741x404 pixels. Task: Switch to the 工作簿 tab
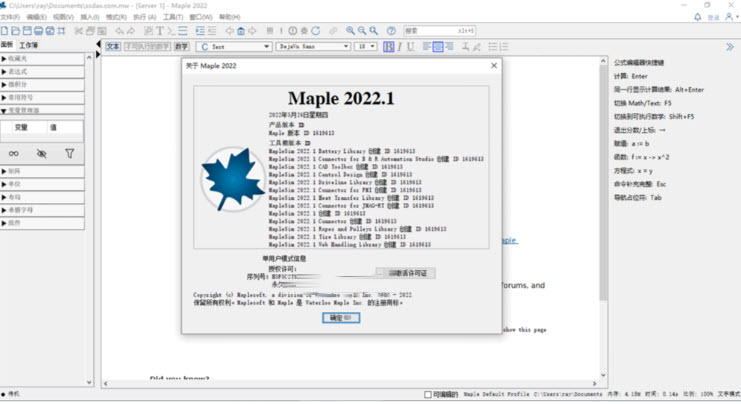[x=29, y=46]
